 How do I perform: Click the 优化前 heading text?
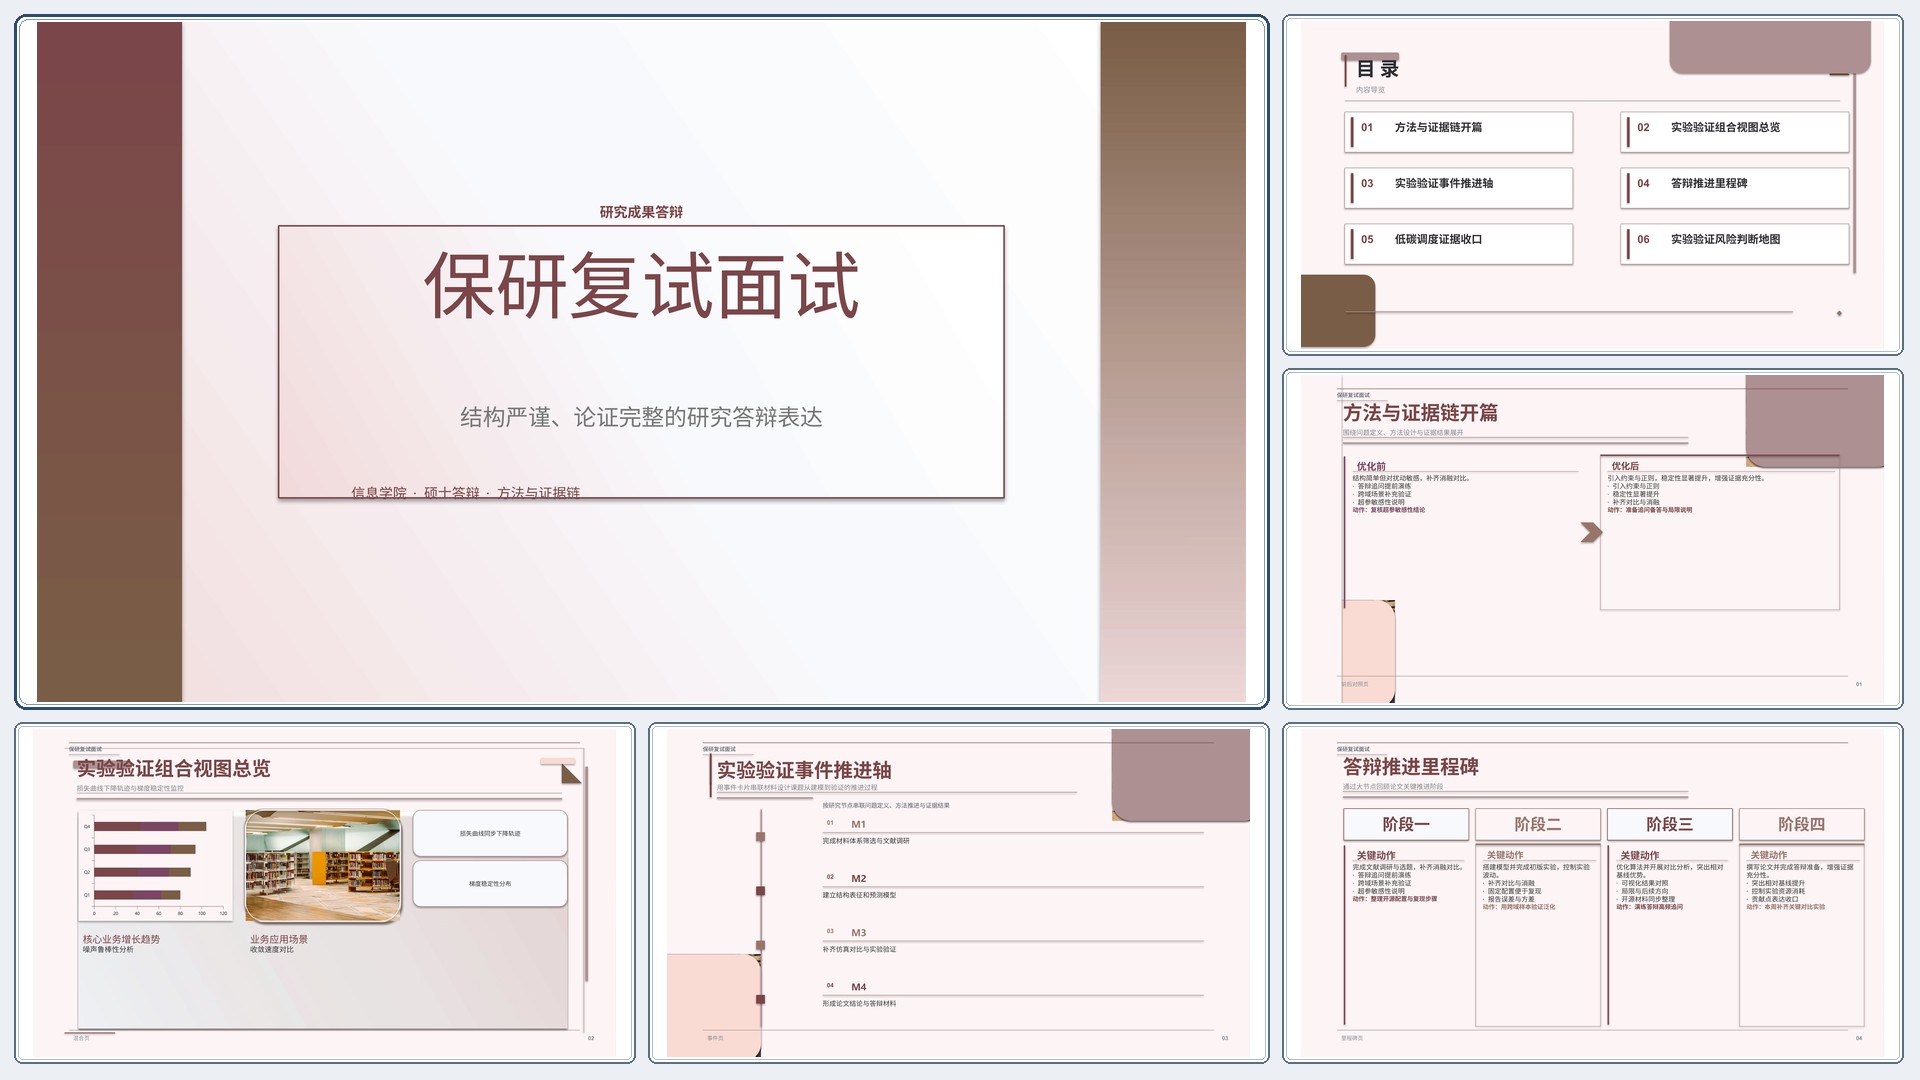pyautogui.click(x=1371, y=466)
